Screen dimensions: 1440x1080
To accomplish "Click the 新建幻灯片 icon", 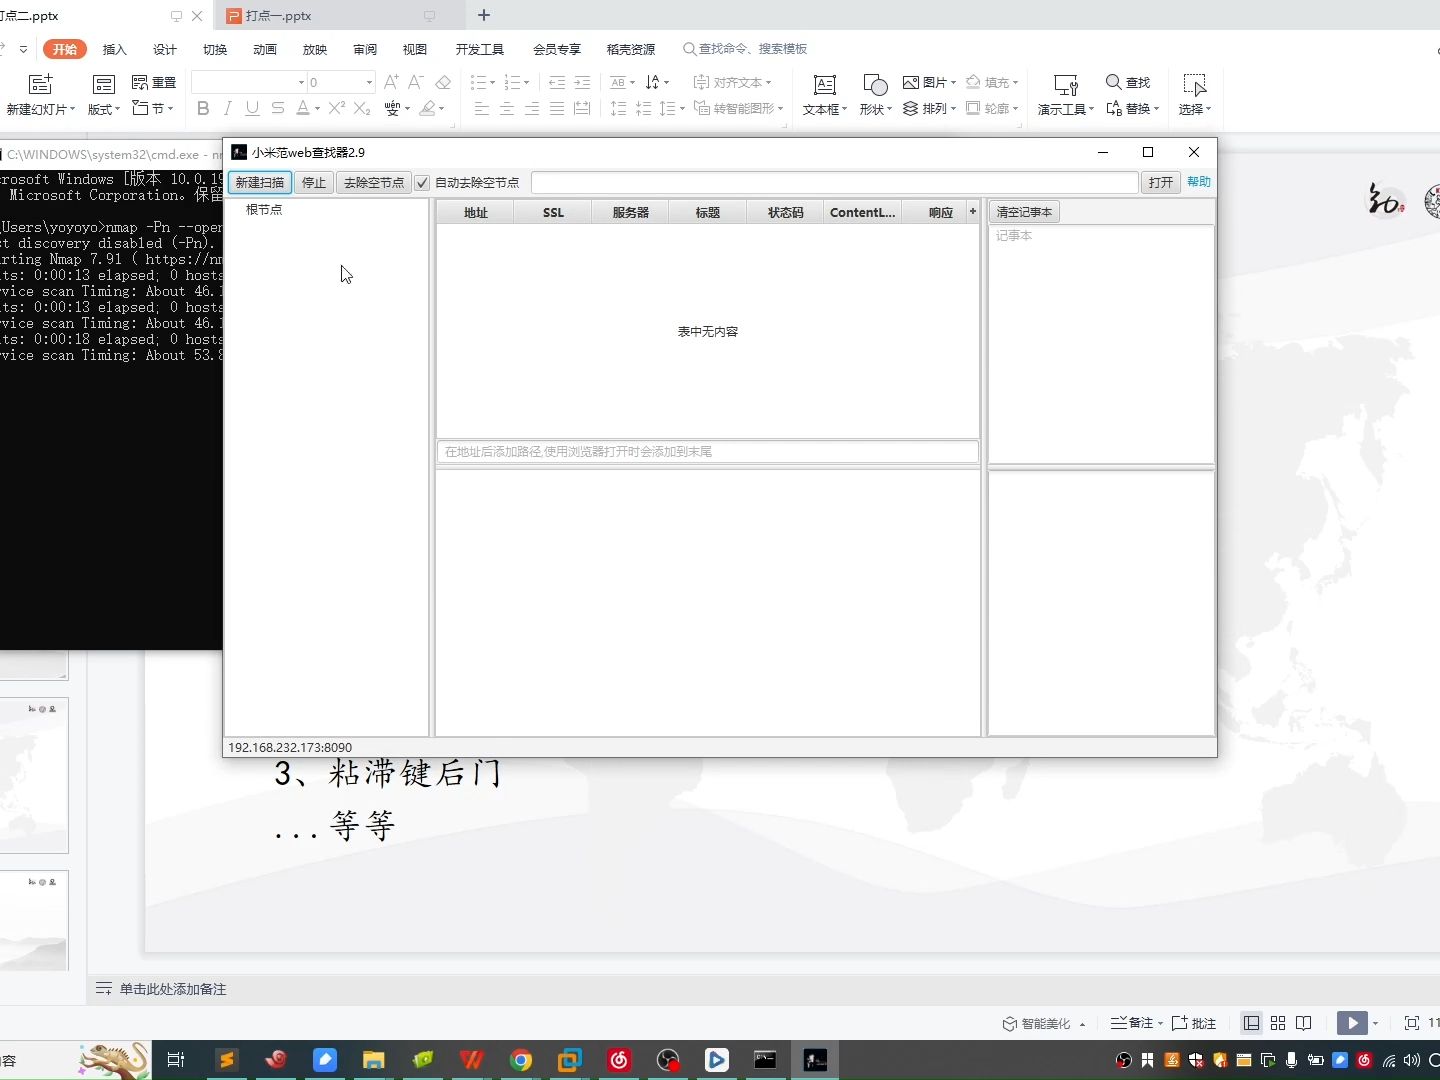I will (x=40, y=84).
